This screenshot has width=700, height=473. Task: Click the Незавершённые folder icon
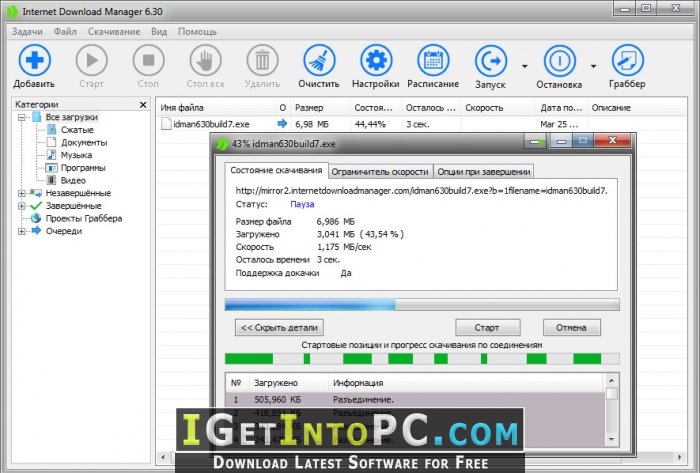pyautogui.click(x=36, y=193)
